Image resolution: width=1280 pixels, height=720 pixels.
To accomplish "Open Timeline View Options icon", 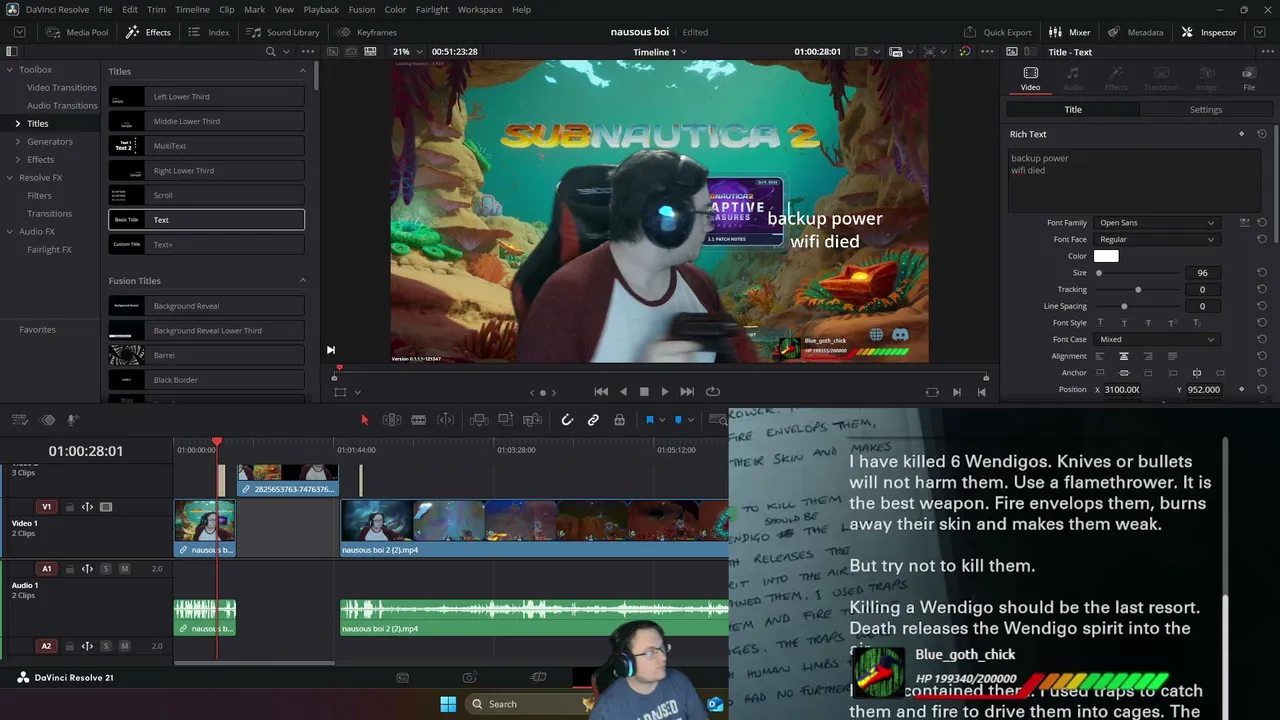I will click(19, 420).
